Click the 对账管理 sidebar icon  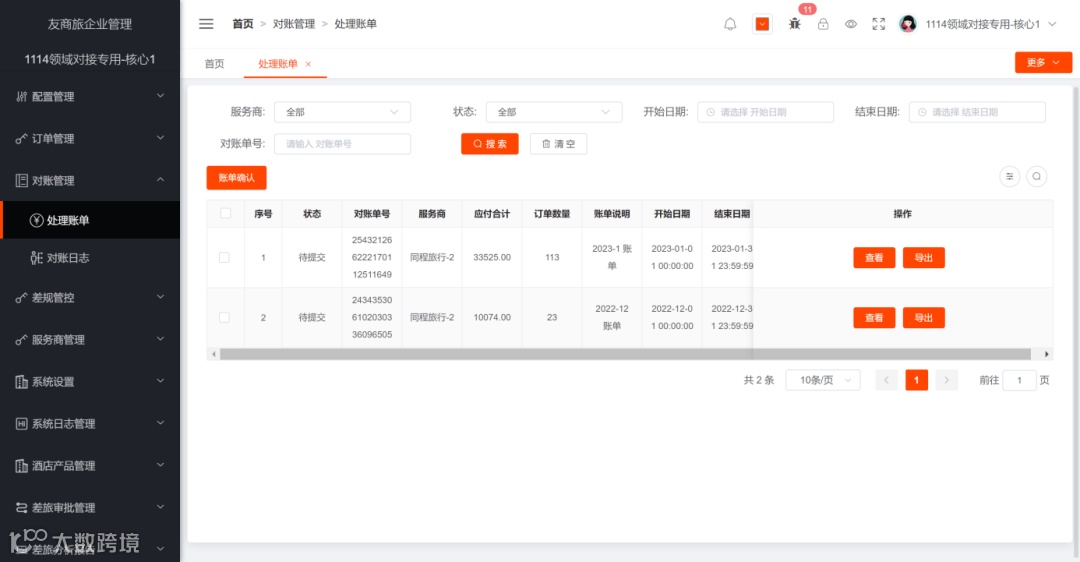(21, 180)
